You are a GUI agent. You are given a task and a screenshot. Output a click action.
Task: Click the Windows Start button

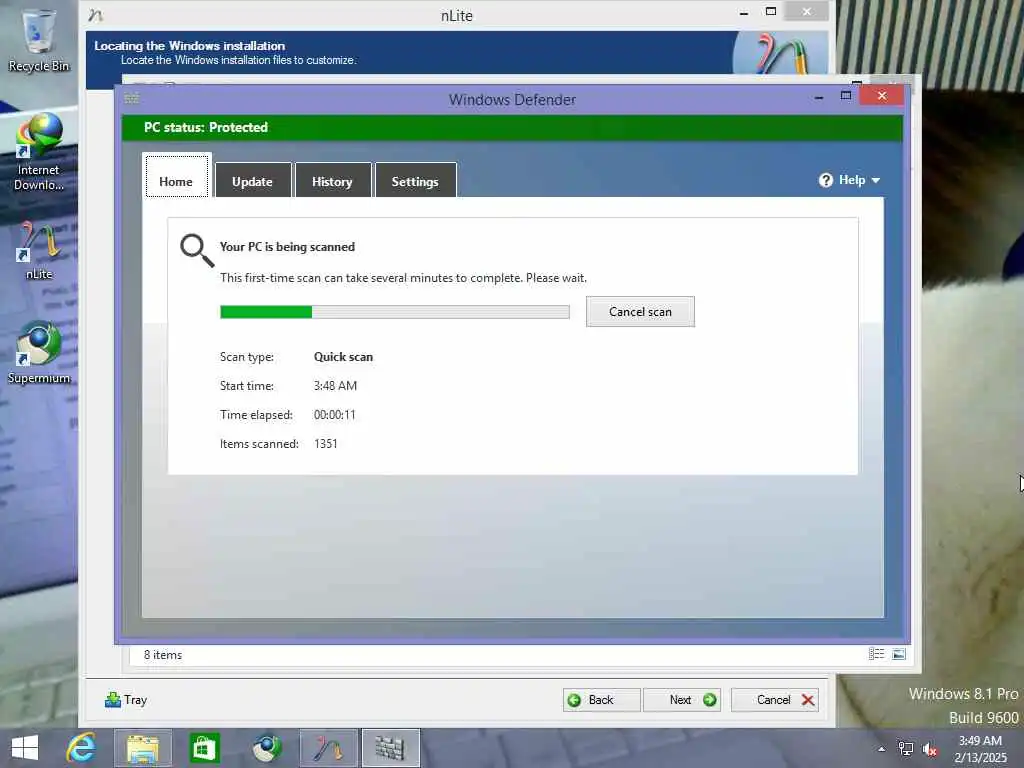coord(25,748)
